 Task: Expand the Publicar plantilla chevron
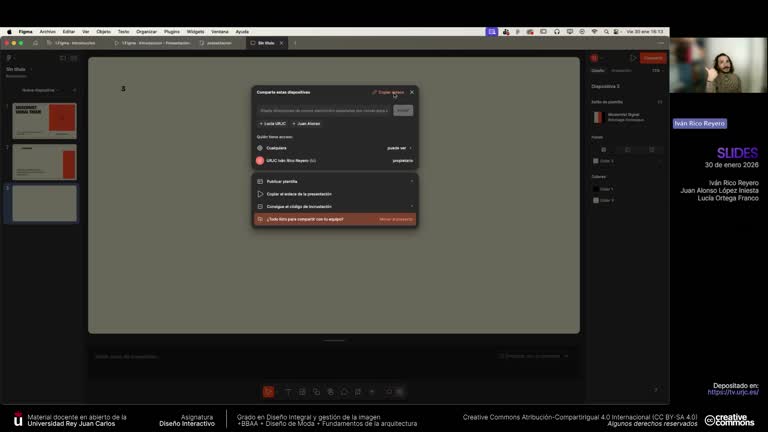point(411,181)
